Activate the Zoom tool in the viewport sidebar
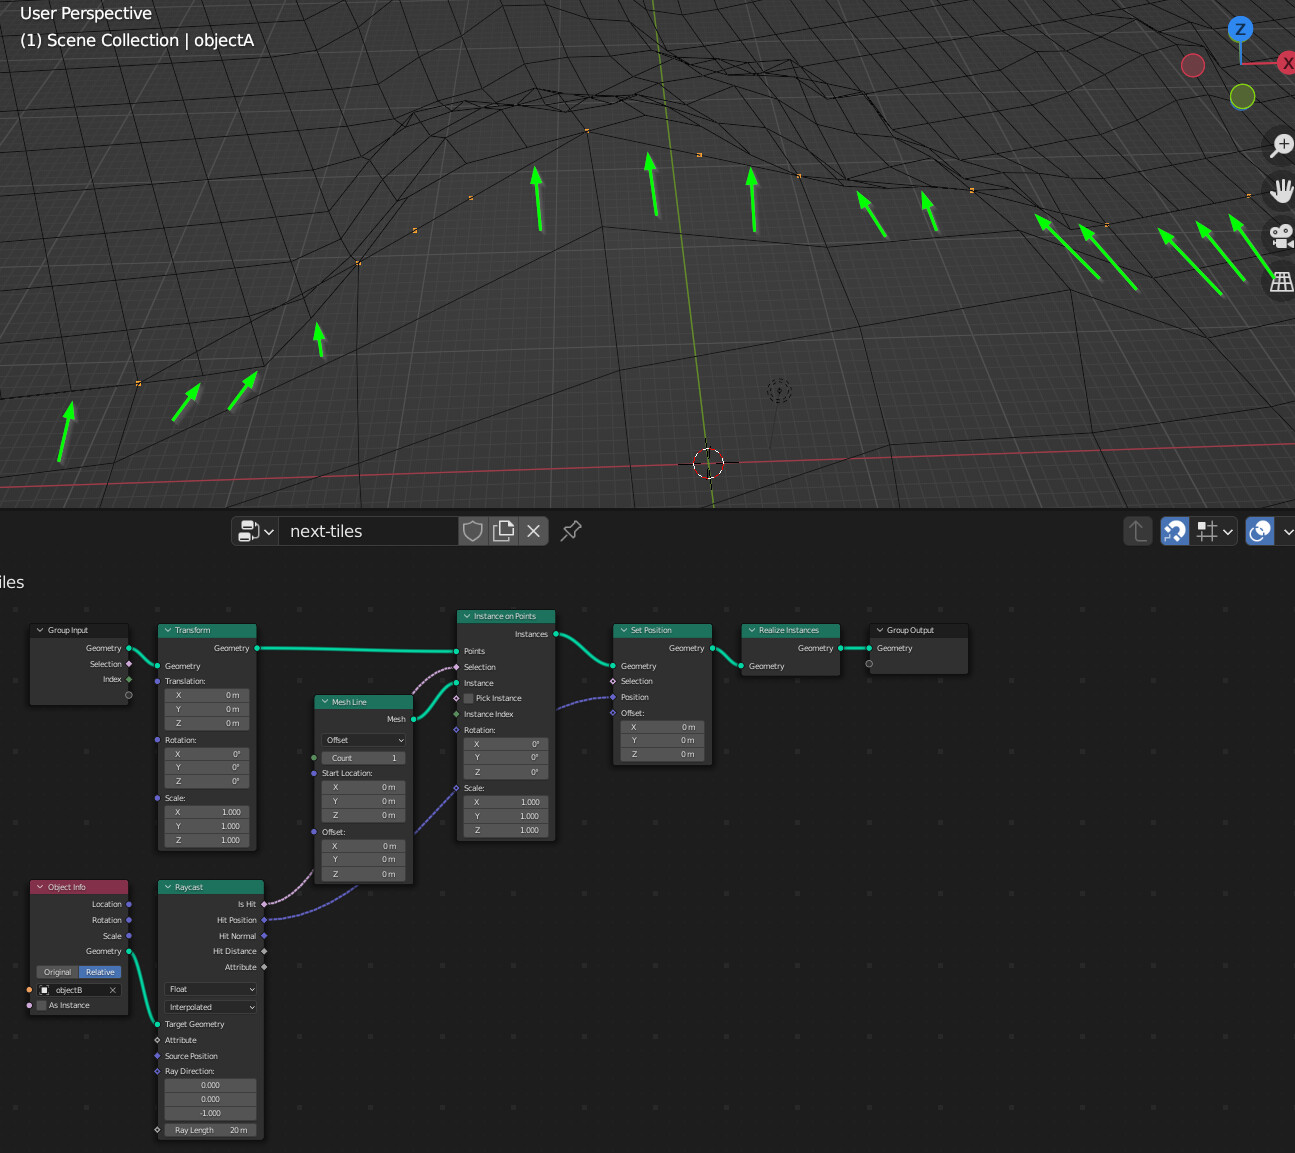Image resolution: width=1295 pixels, height=1153 pixels. click(1281, 146)
